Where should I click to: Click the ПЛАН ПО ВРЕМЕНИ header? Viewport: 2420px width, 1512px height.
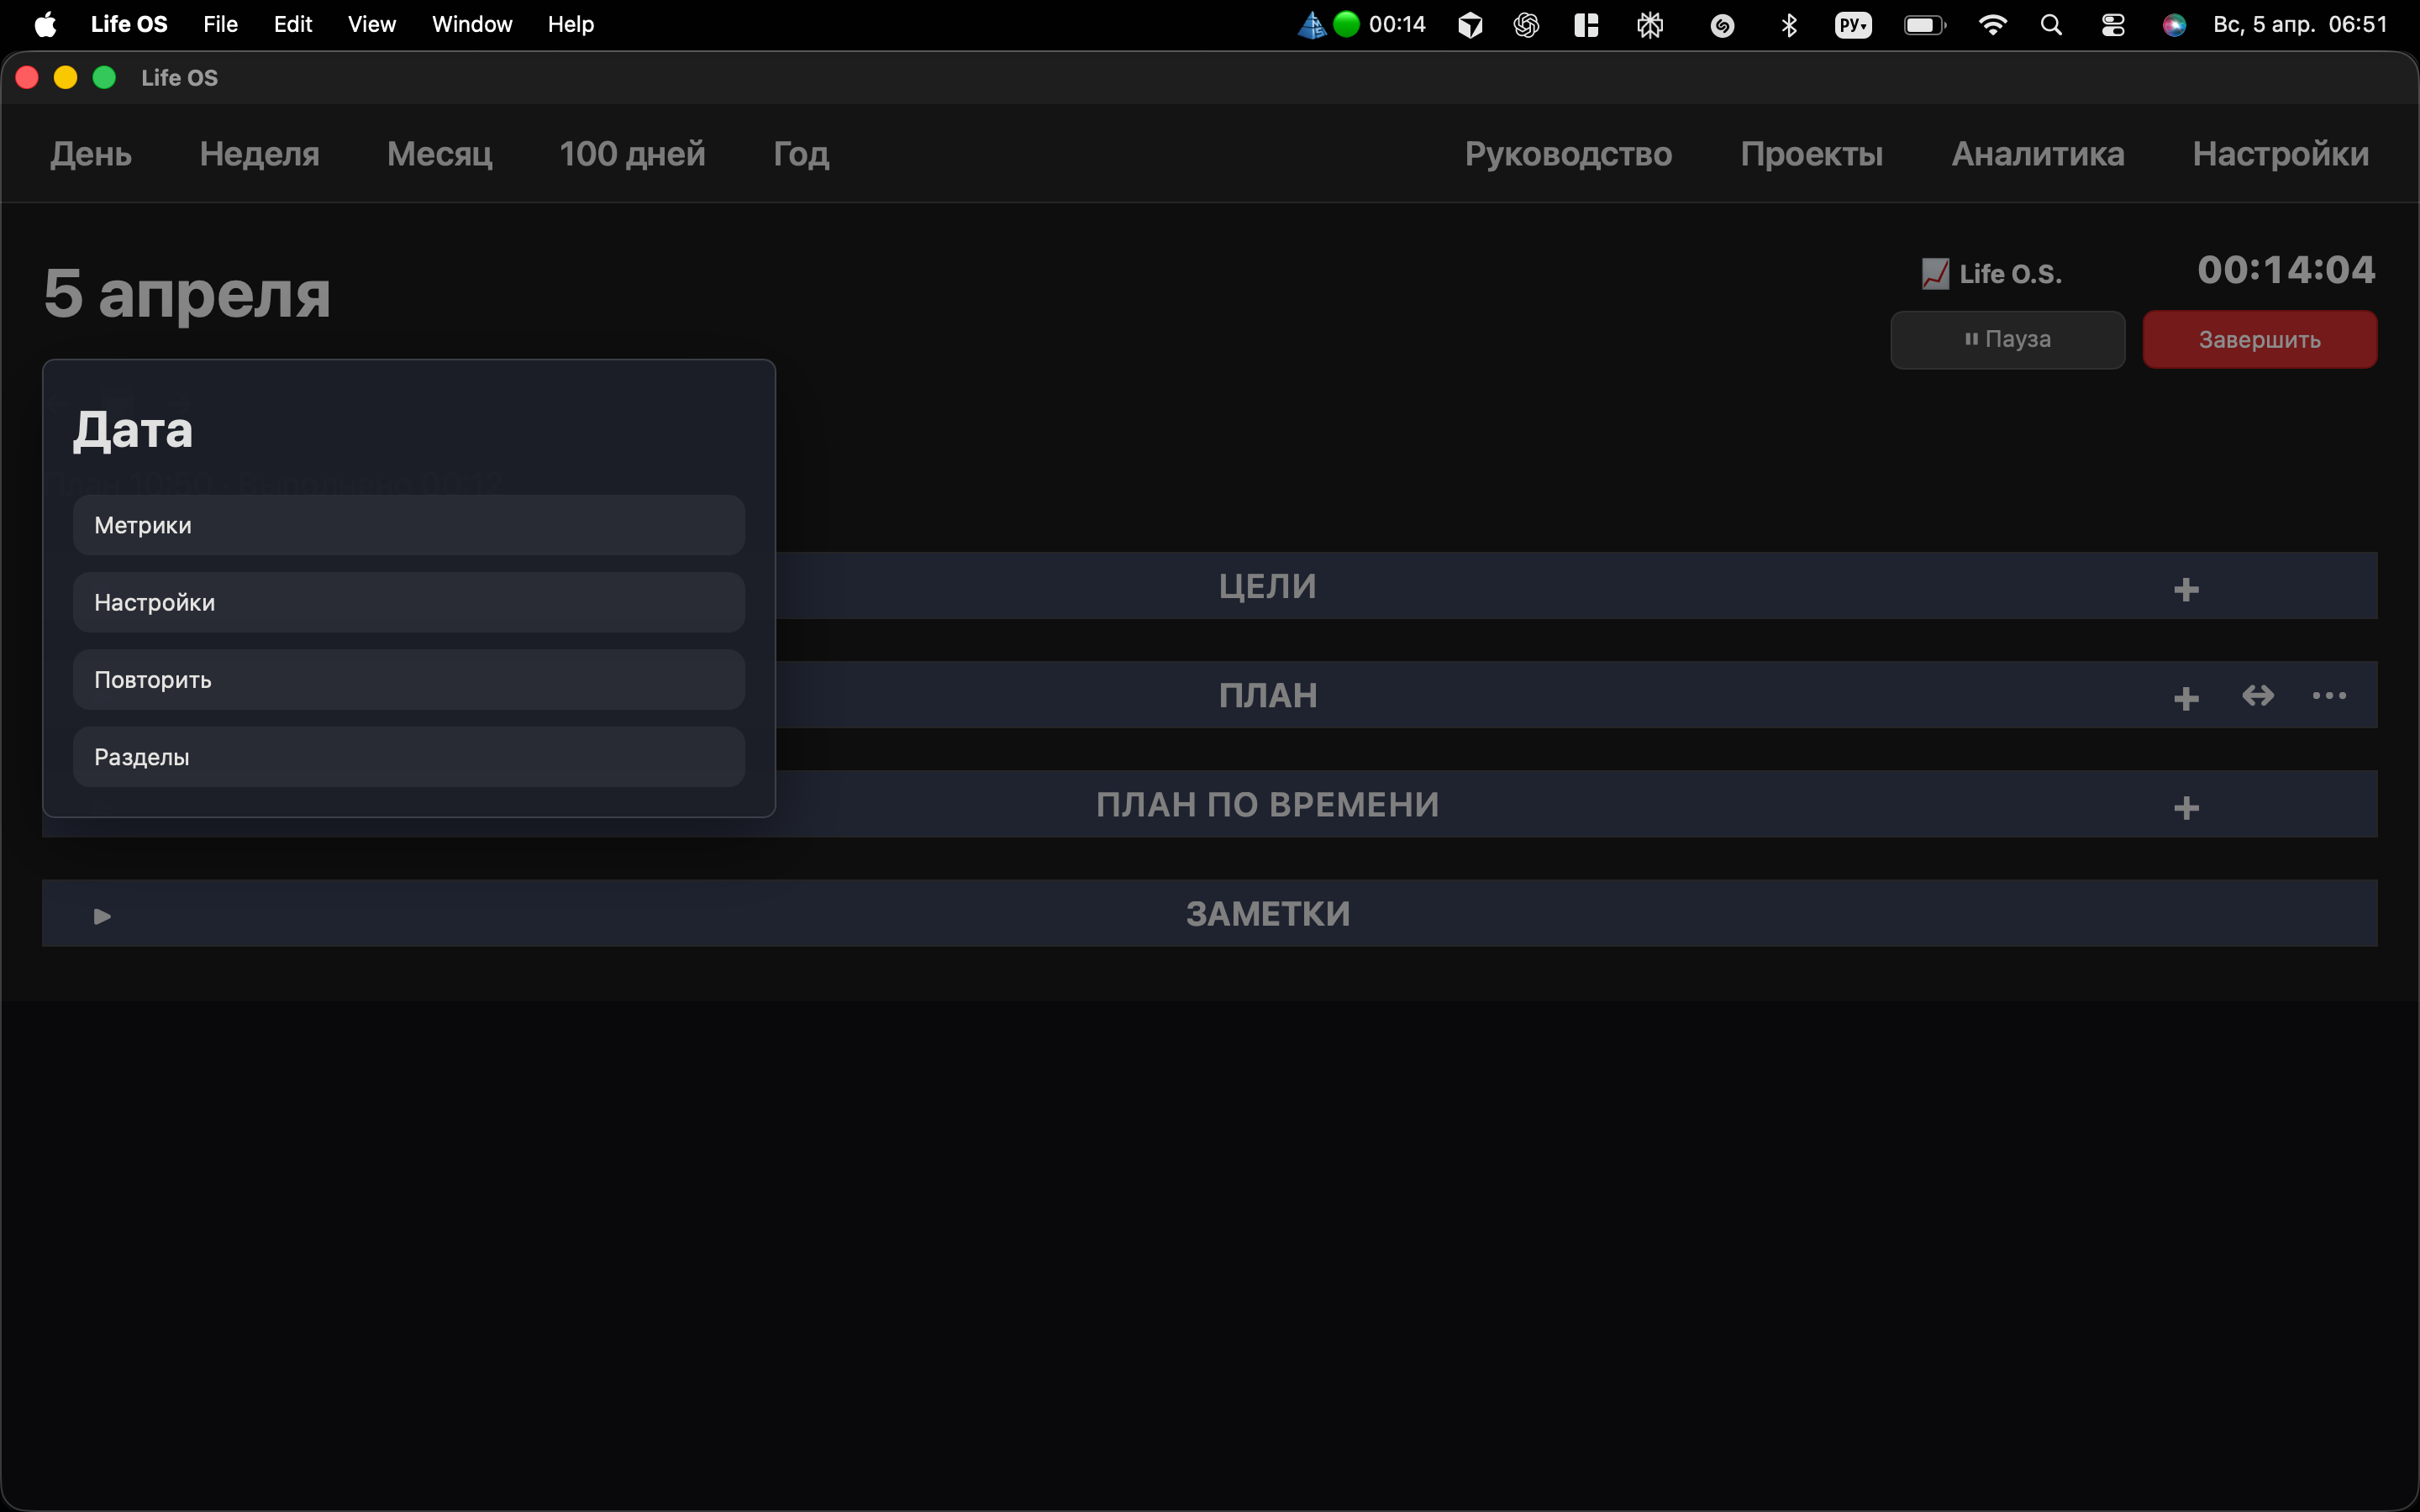1267,804
